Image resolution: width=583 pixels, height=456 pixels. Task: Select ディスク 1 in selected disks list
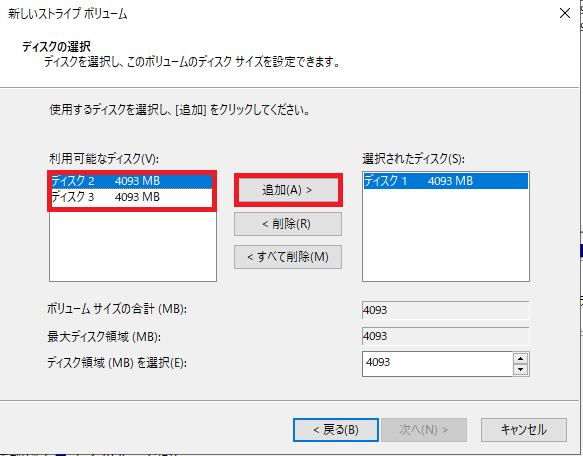click(x=445, y=181)
